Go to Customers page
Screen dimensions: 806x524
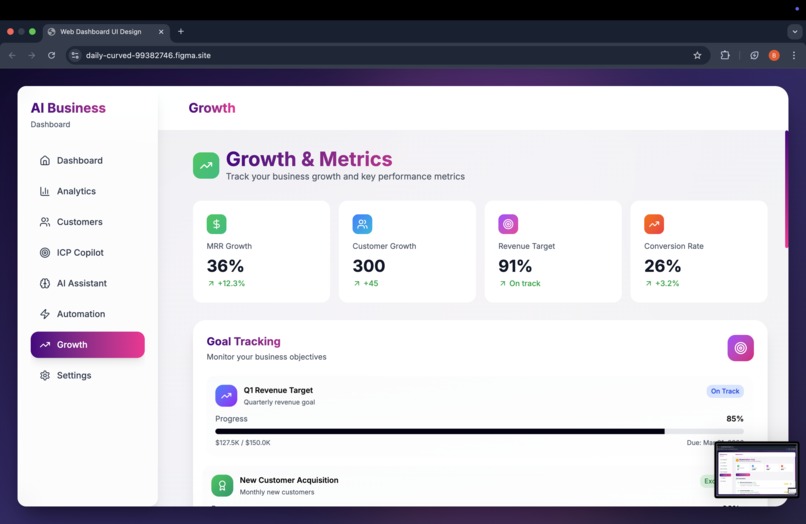pyautogui.click(x=87, y=222)
